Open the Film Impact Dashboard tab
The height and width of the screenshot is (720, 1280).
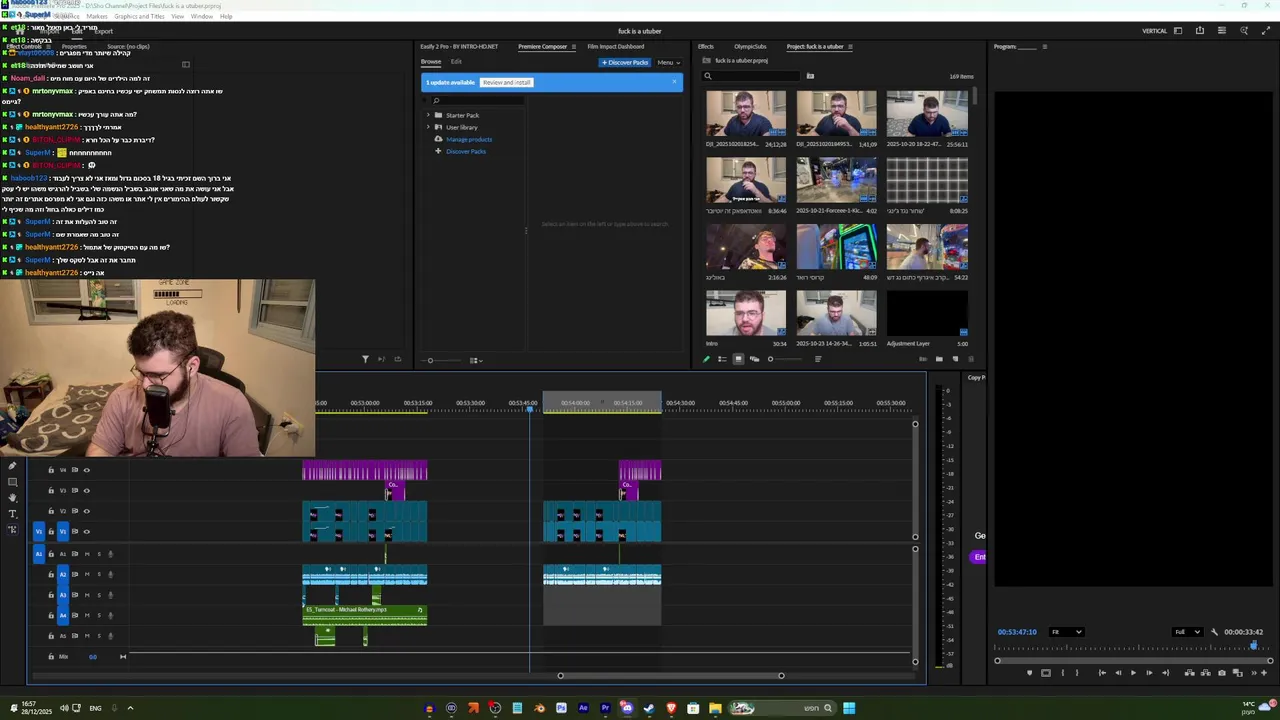coord(616,47)
